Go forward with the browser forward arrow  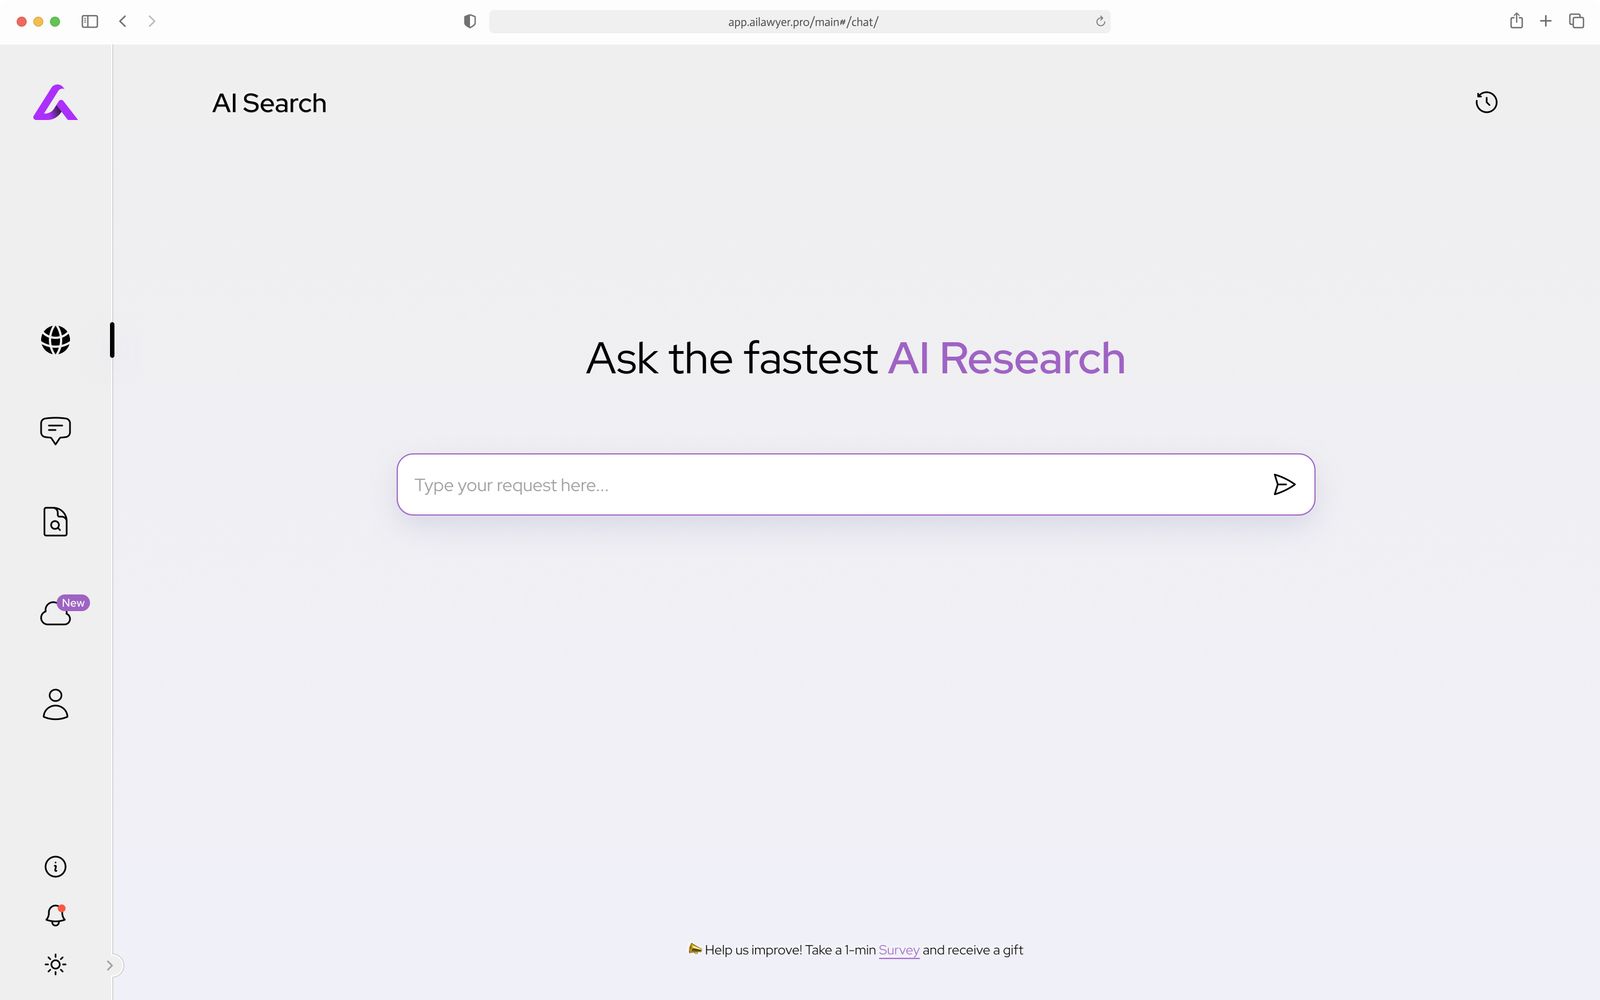[152, 21]
